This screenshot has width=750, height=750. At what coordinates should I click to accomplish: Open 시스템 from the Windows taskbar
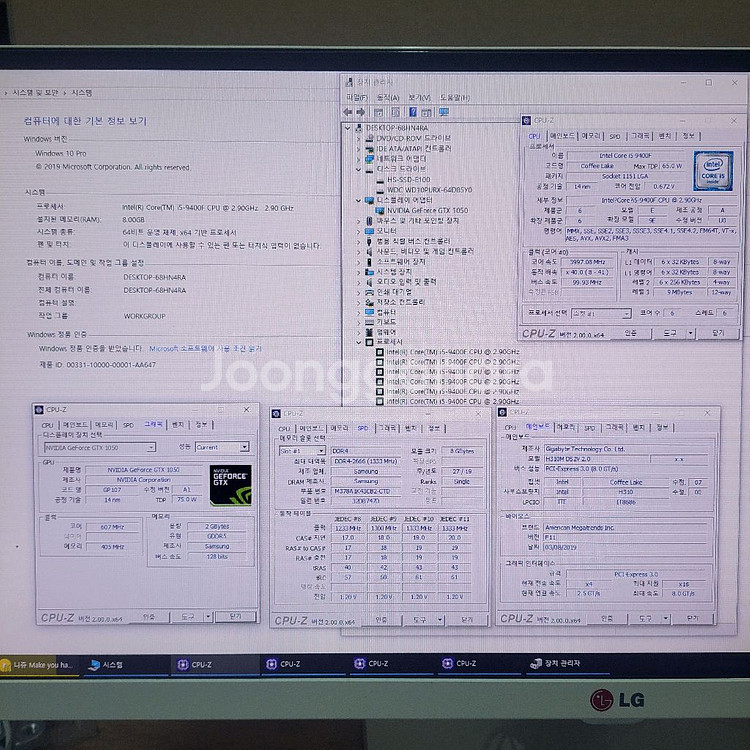pyautogui.click(x=126, y=664)
